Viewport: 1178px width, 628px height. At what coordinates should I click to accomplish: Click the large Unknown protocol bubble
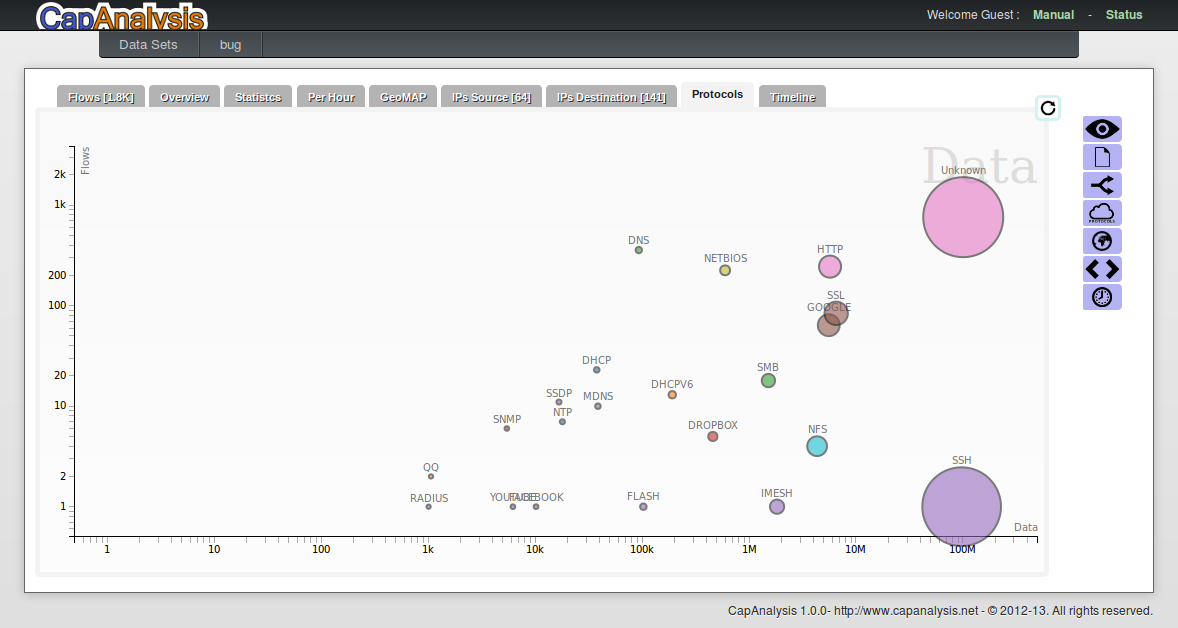[963, 217]
